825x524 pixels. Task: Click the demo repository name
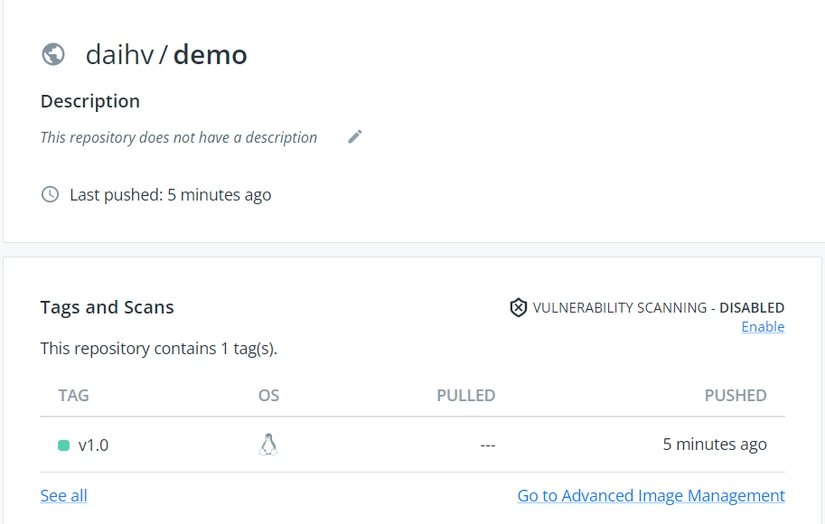(x=210, y=54)
